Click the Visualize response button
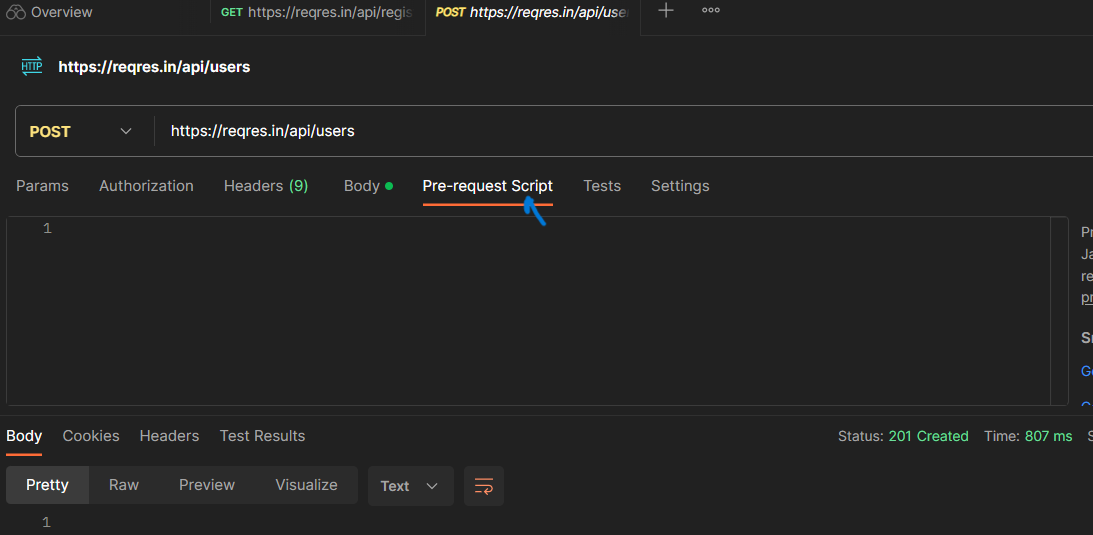This screenshot has width=1093, height=535. click(x=306, y=485)
